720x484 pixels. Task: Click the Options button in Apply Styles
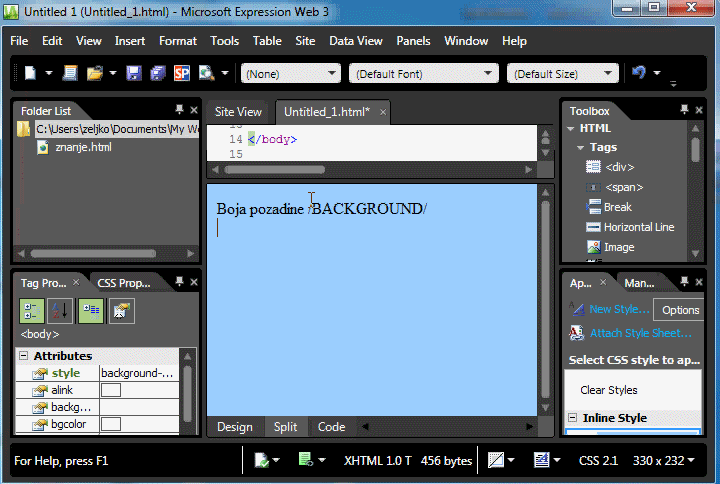(680, 310)
